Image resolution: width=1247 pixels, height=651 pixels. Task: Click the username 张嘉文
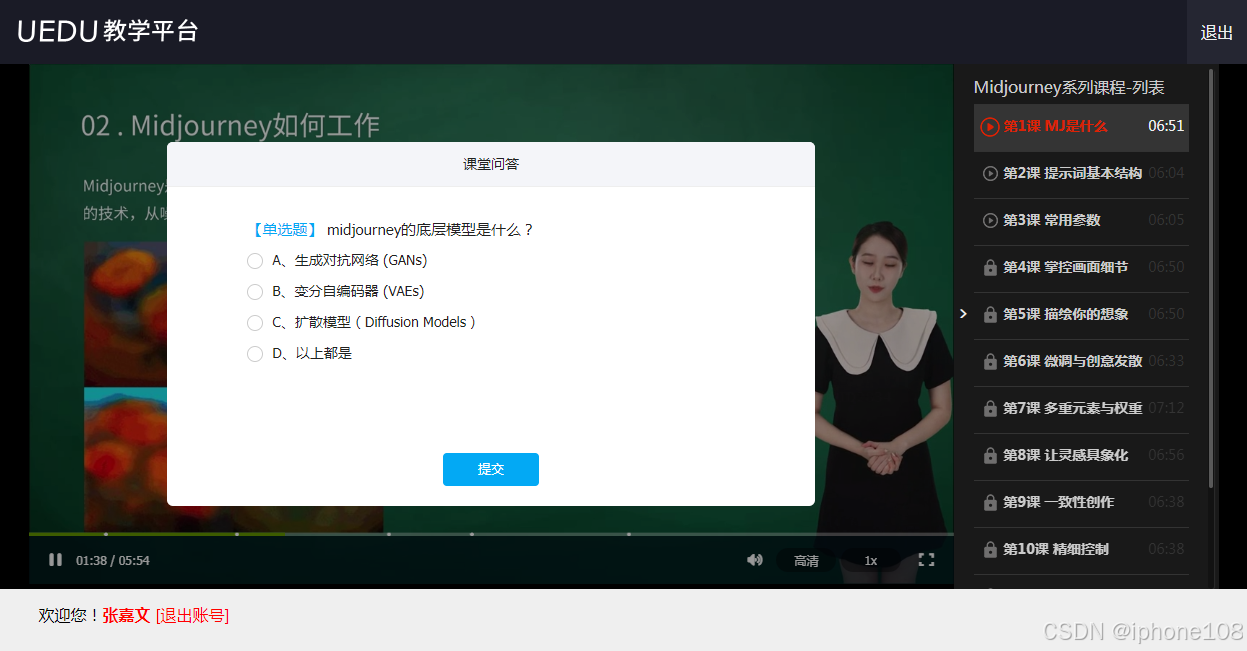click(x=126, y=616)
